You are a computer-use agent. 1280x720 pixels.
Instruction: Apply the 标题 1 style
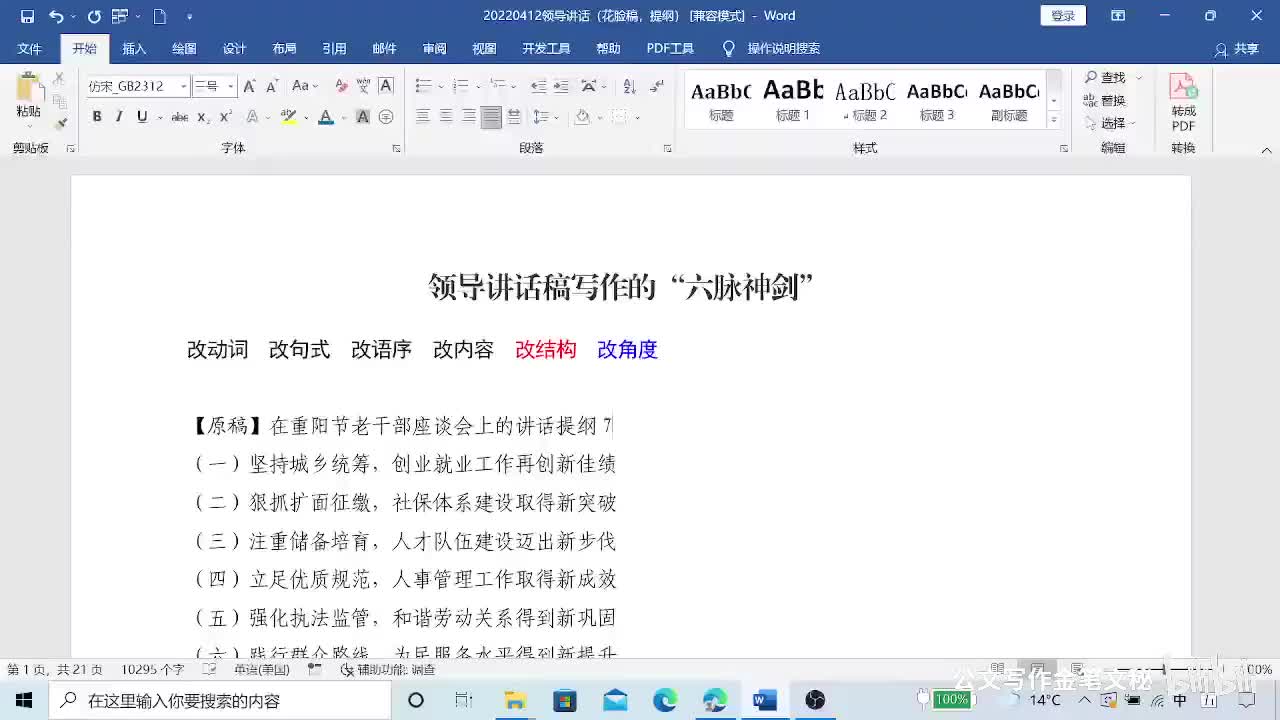coord(793,99)
